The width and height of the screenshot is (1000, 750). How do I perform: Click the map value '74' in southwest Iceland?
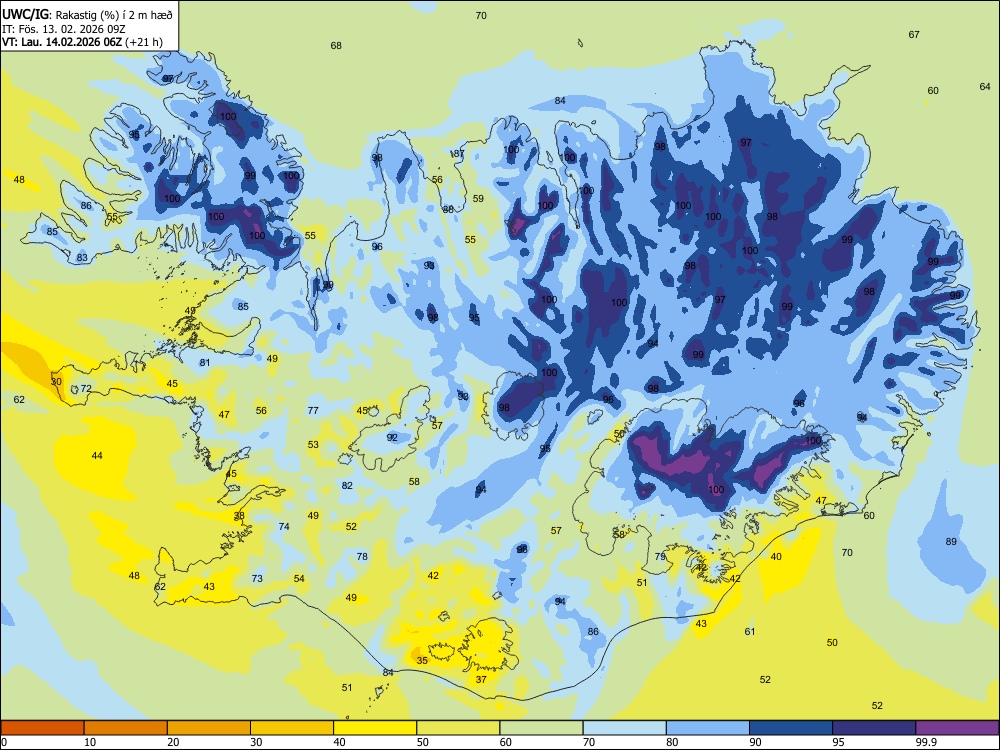284,526
